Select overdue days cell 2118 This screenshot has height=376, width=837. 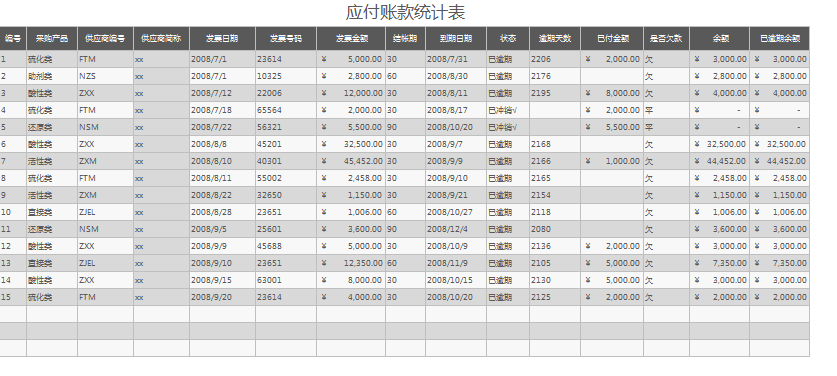coord(555,213)
